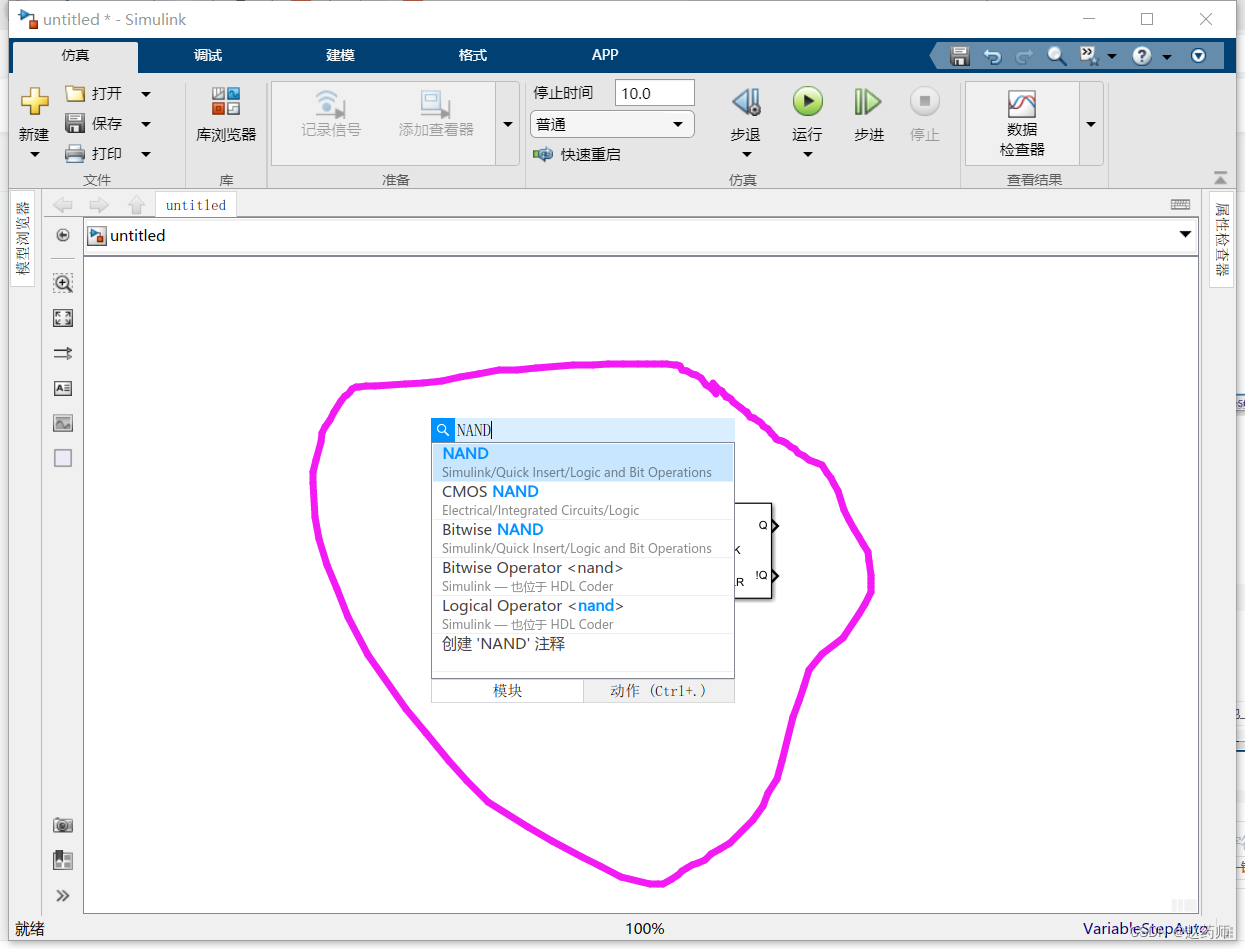The height and width of the screenshot is (949, 1245).
Task: Click the zoom-in canvas tool
Action: (x=63, y=283)
